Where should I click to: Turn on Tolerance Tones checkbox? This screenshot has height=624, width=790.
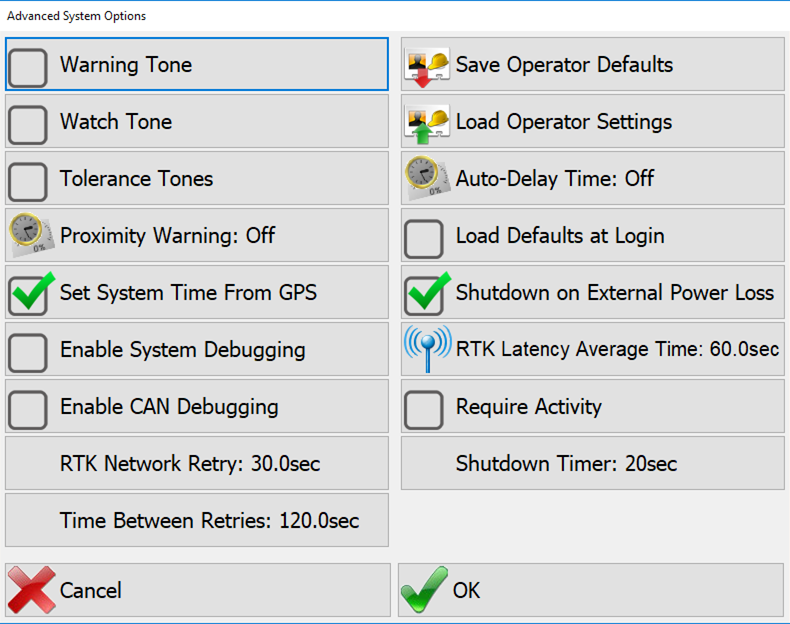pos(28,182)
